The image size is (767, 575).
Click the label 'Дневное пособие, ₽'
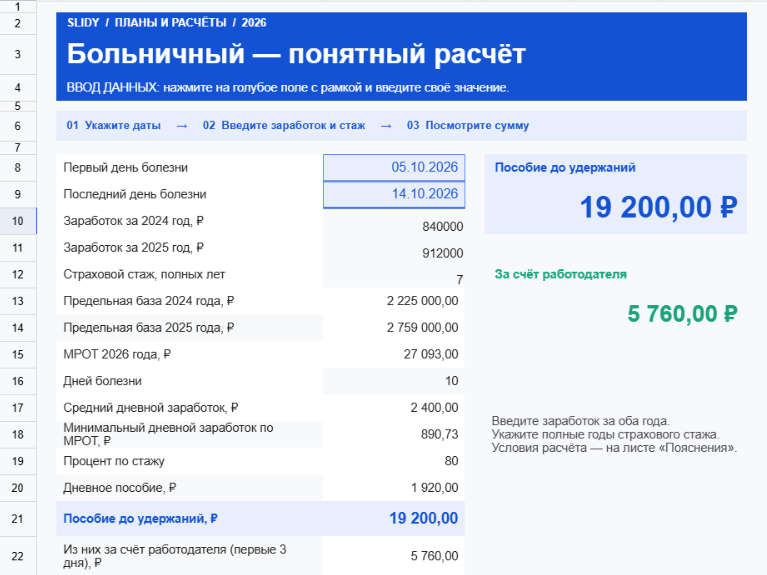[119, 488]
